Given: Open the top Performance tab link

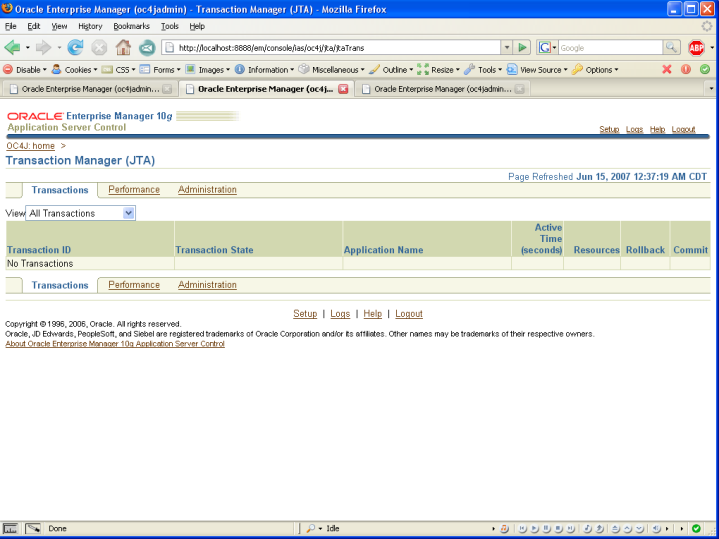Looking at the screenshot, I should pos(134,189).
